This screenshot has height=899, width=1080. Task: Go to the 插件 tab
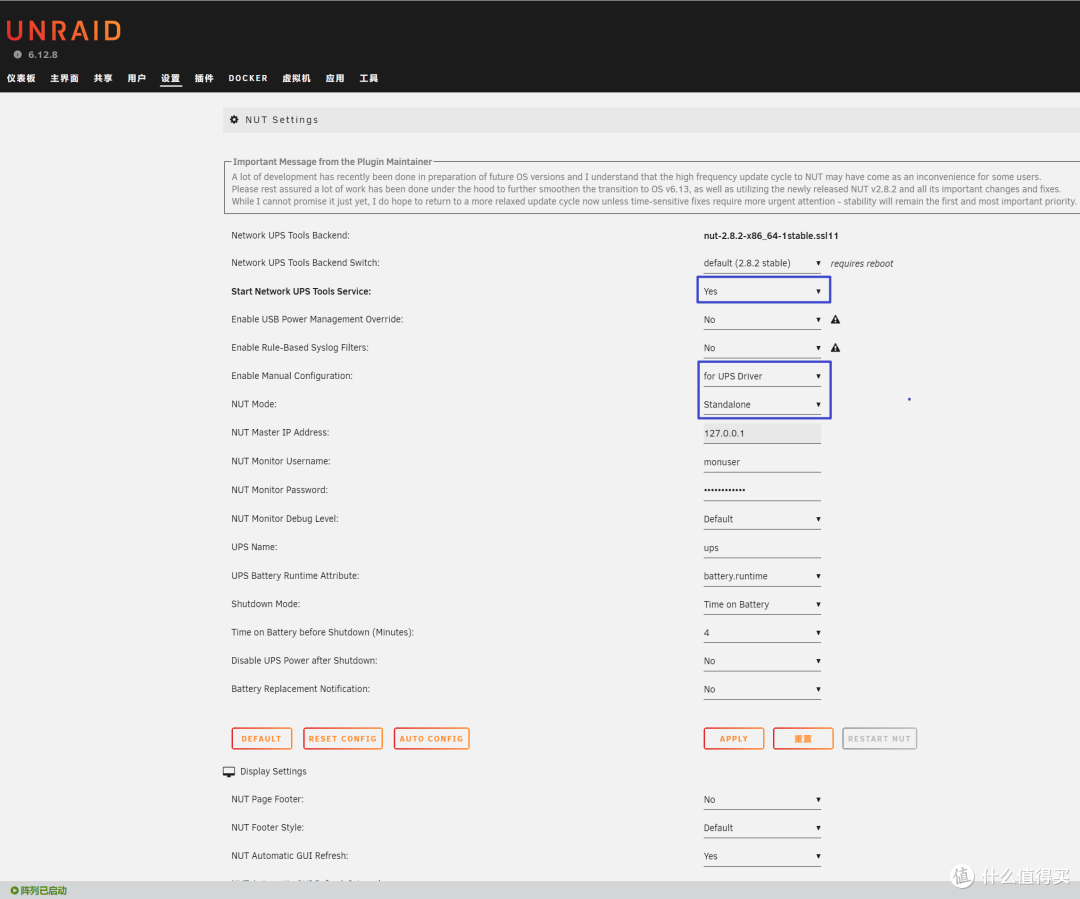click(x=204, y=78)
